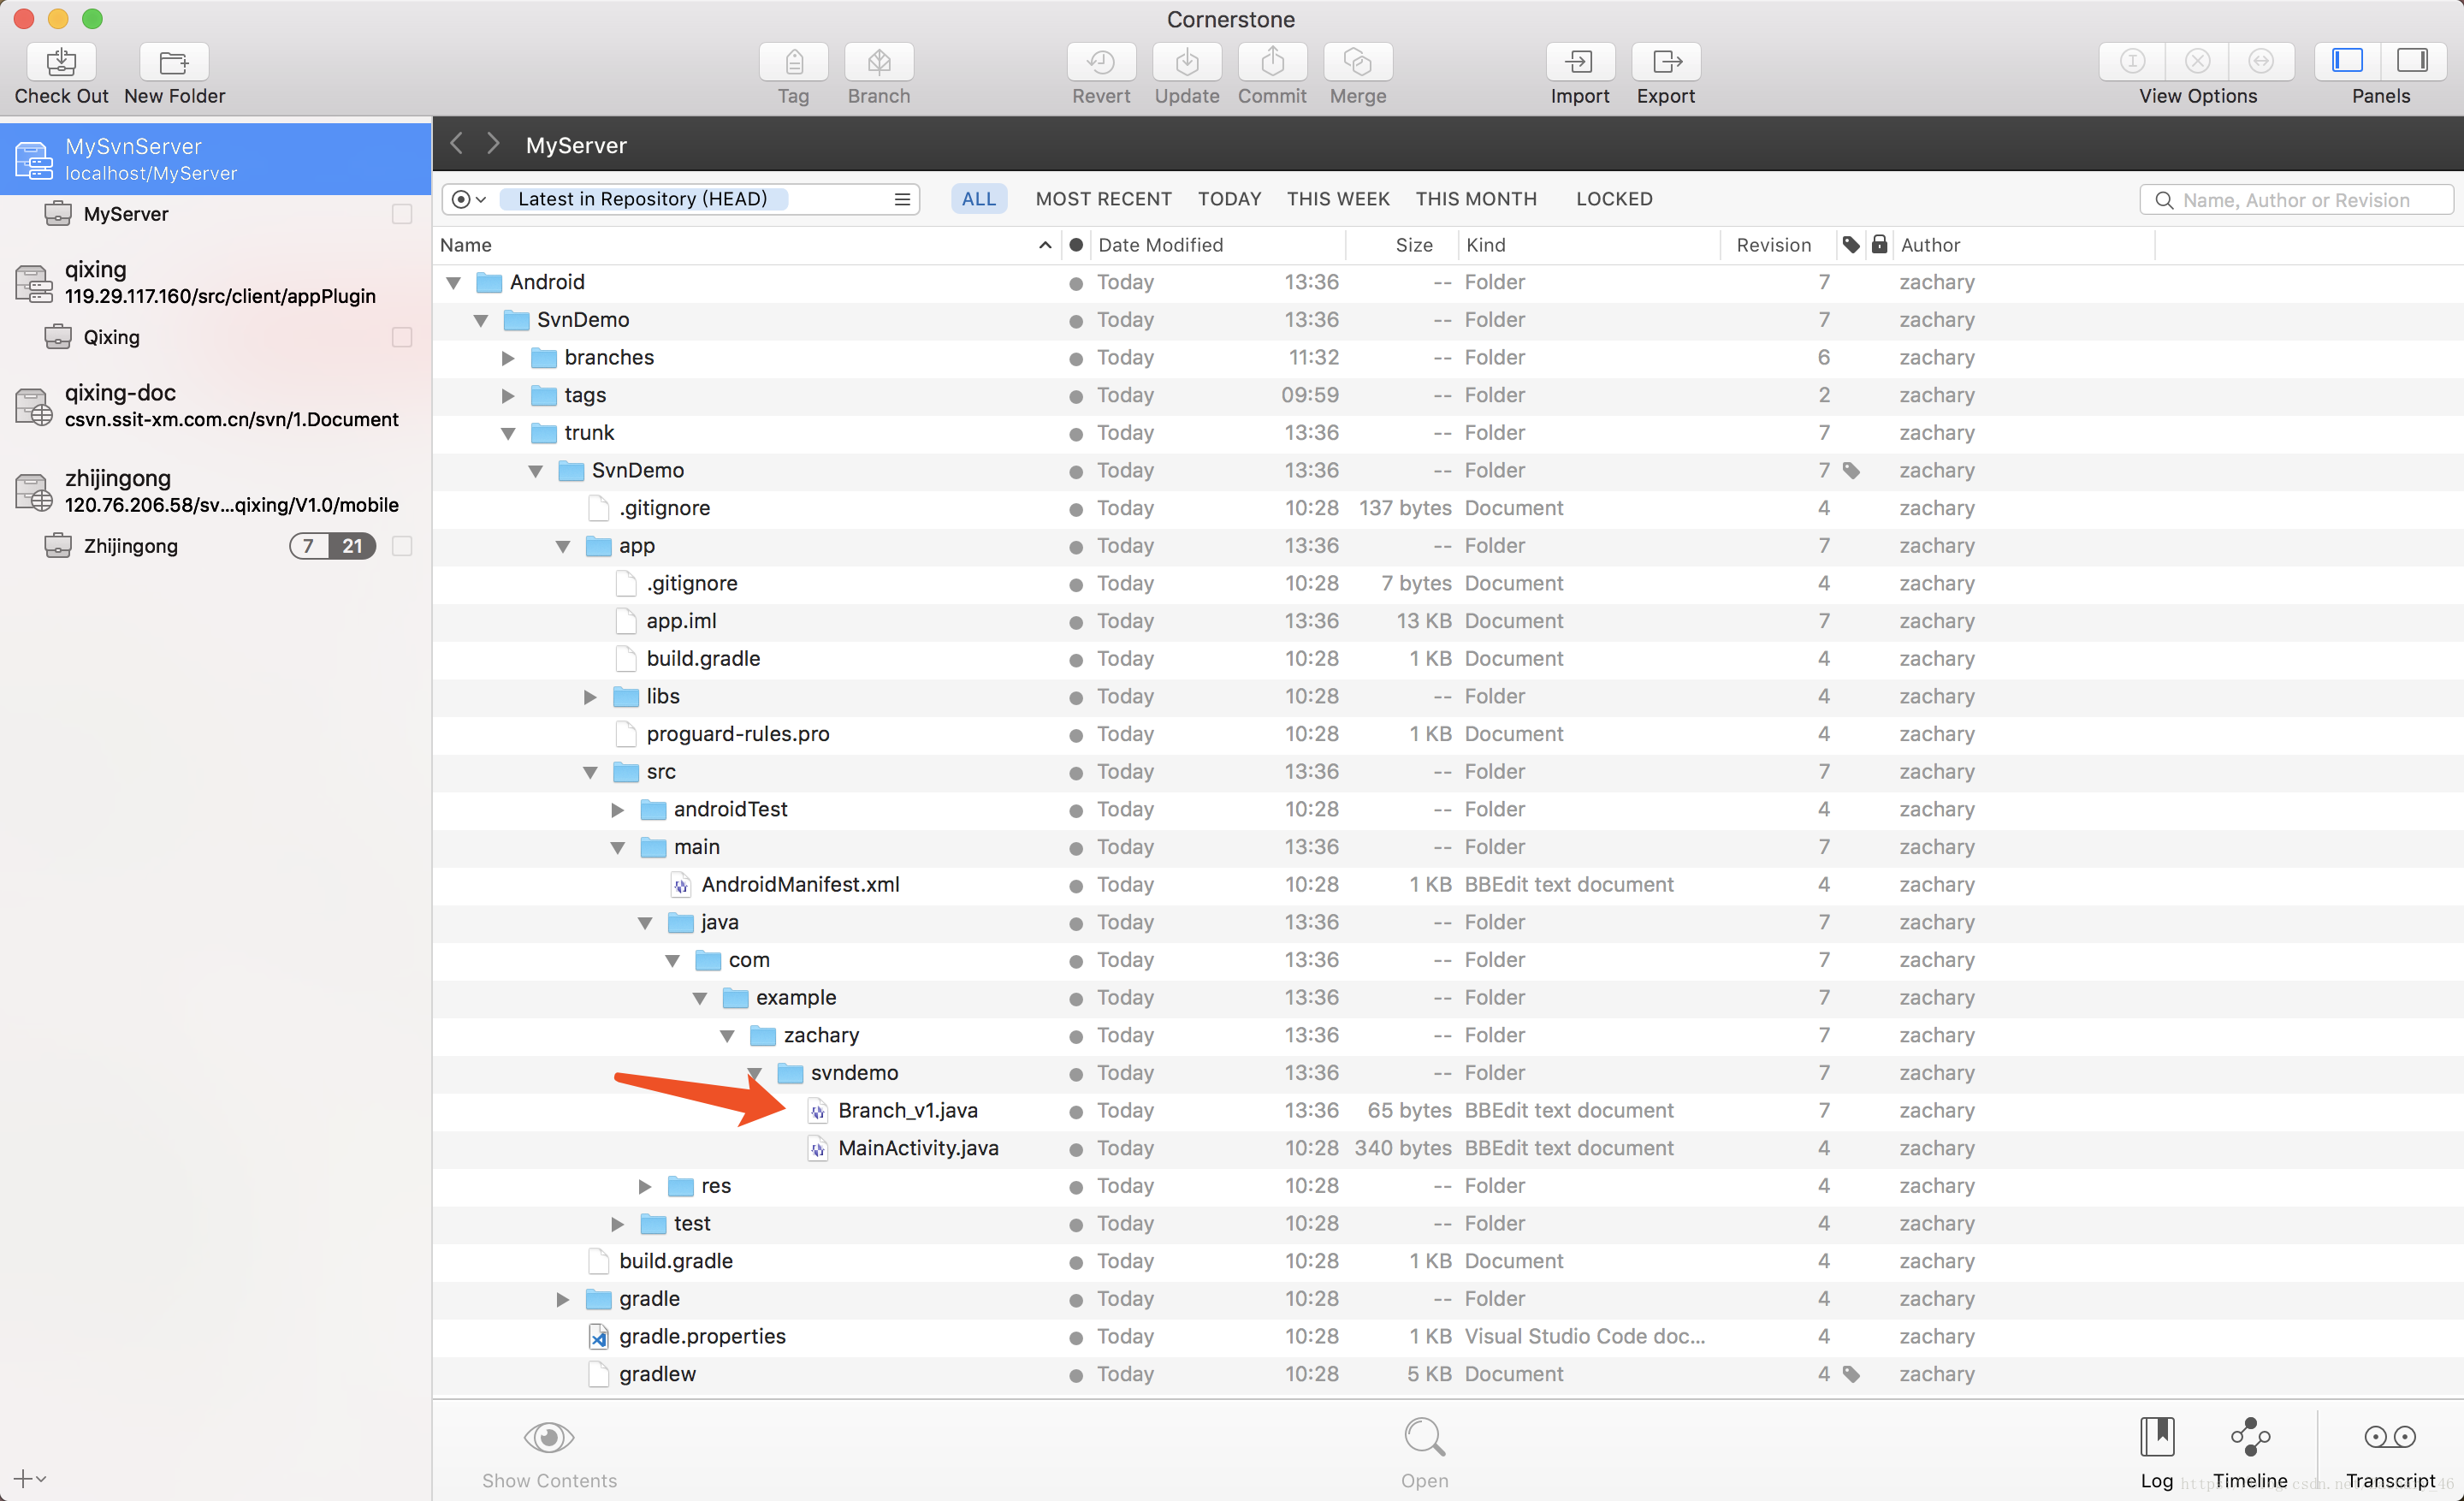Click the Import toolbar icon
This screenshot has height=1501, width=2464.
click(x=1580, y=62)
